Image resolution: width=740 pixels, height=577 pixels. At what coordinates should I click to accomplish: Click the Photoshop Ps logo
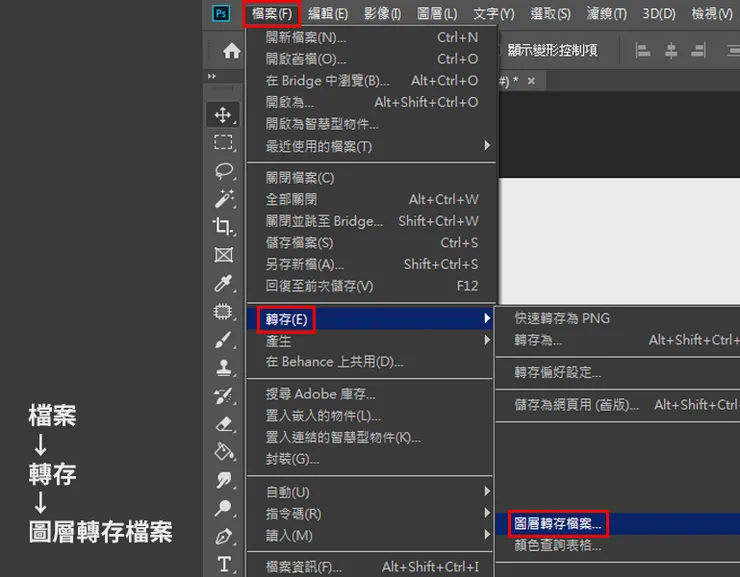221,13
